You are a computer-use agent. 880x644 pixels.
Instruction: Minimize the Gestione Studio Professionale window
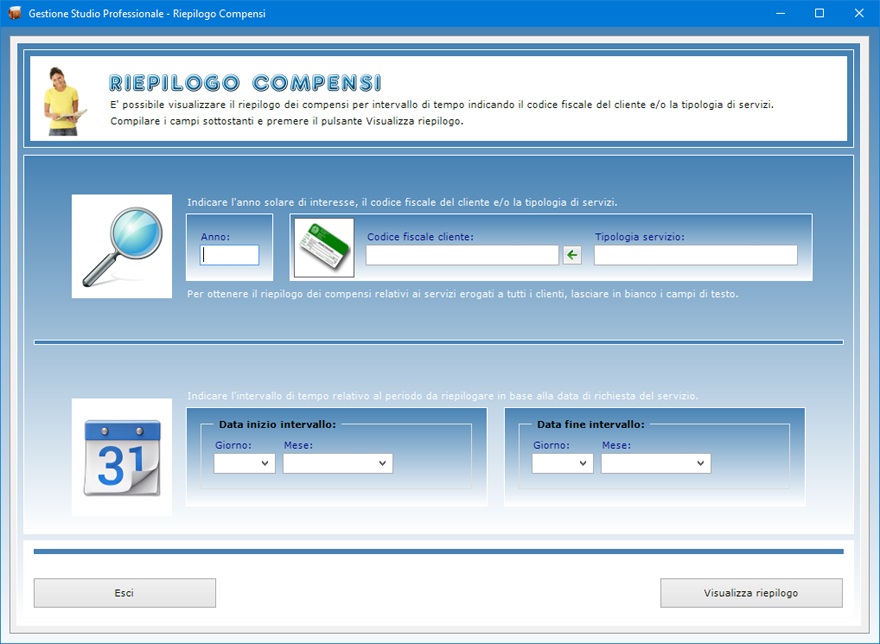point(780,13)
